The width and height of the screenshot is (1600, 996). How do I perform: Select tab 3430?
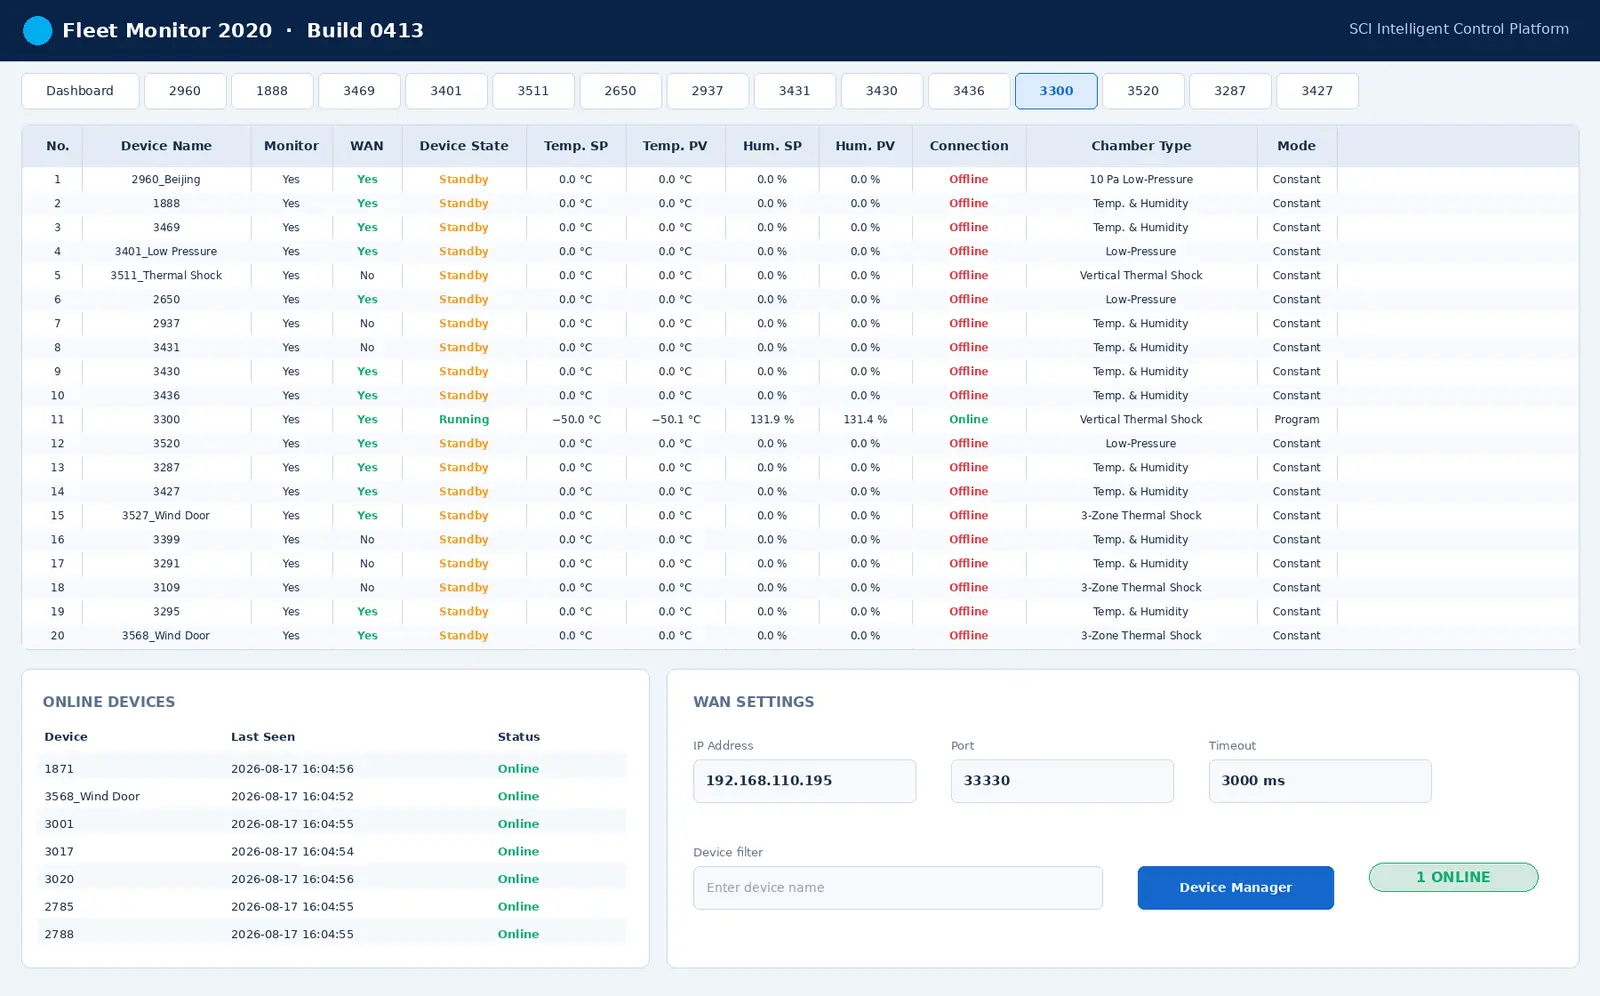point(881,91)
